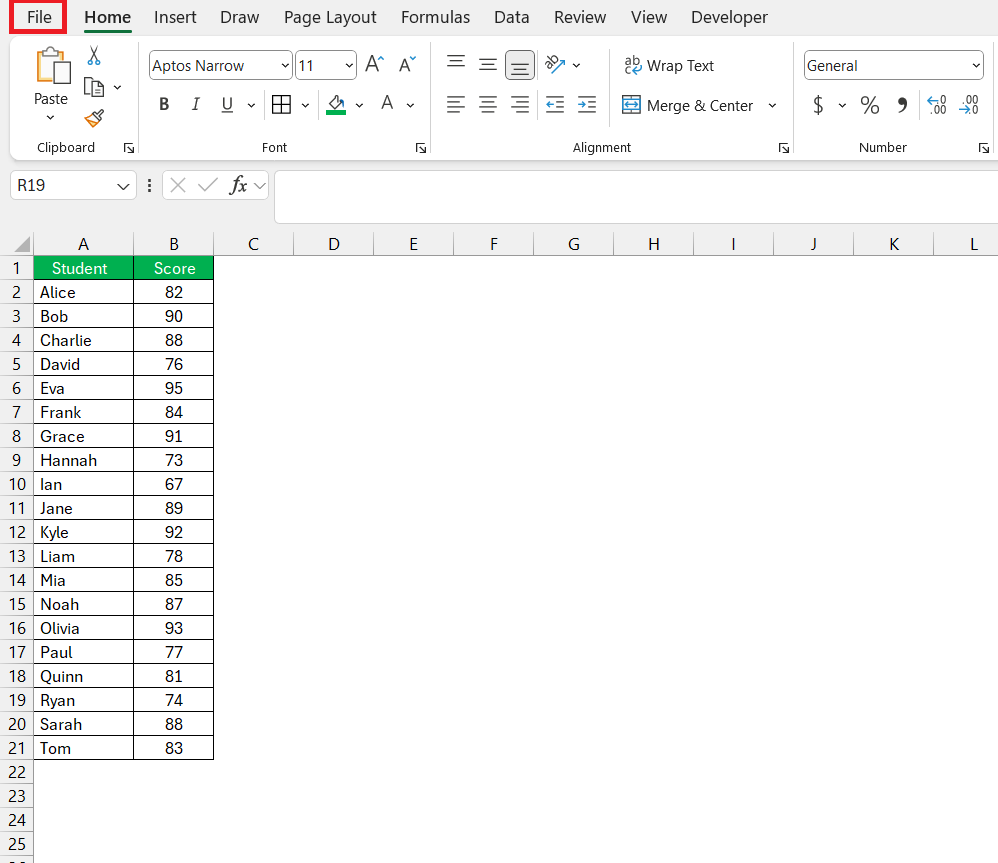Expand border options arrow
998x863 pixels.
(305, 105)
